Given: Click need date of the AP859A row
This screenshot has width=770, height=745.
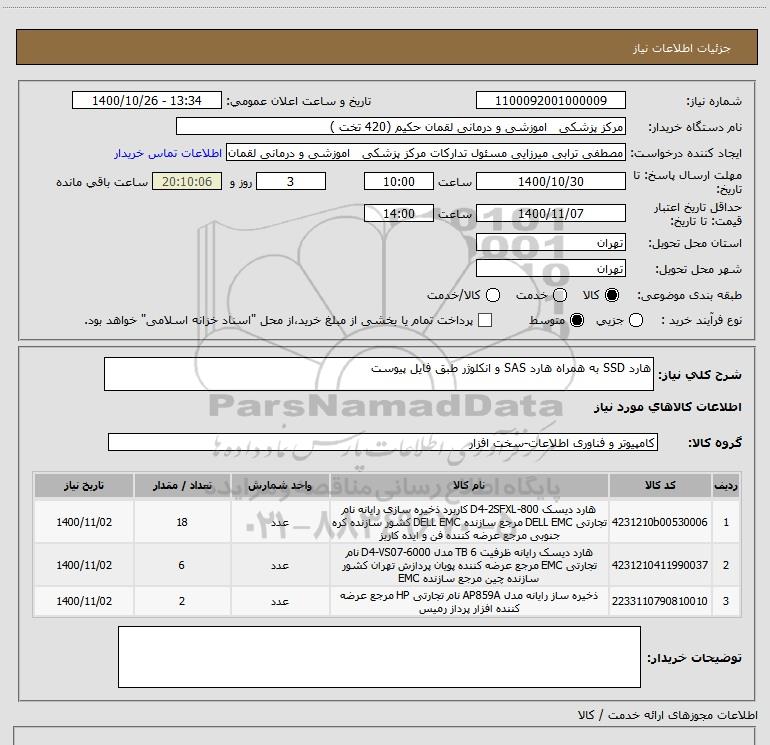Looking at the screenshot, I should (84, 601).
